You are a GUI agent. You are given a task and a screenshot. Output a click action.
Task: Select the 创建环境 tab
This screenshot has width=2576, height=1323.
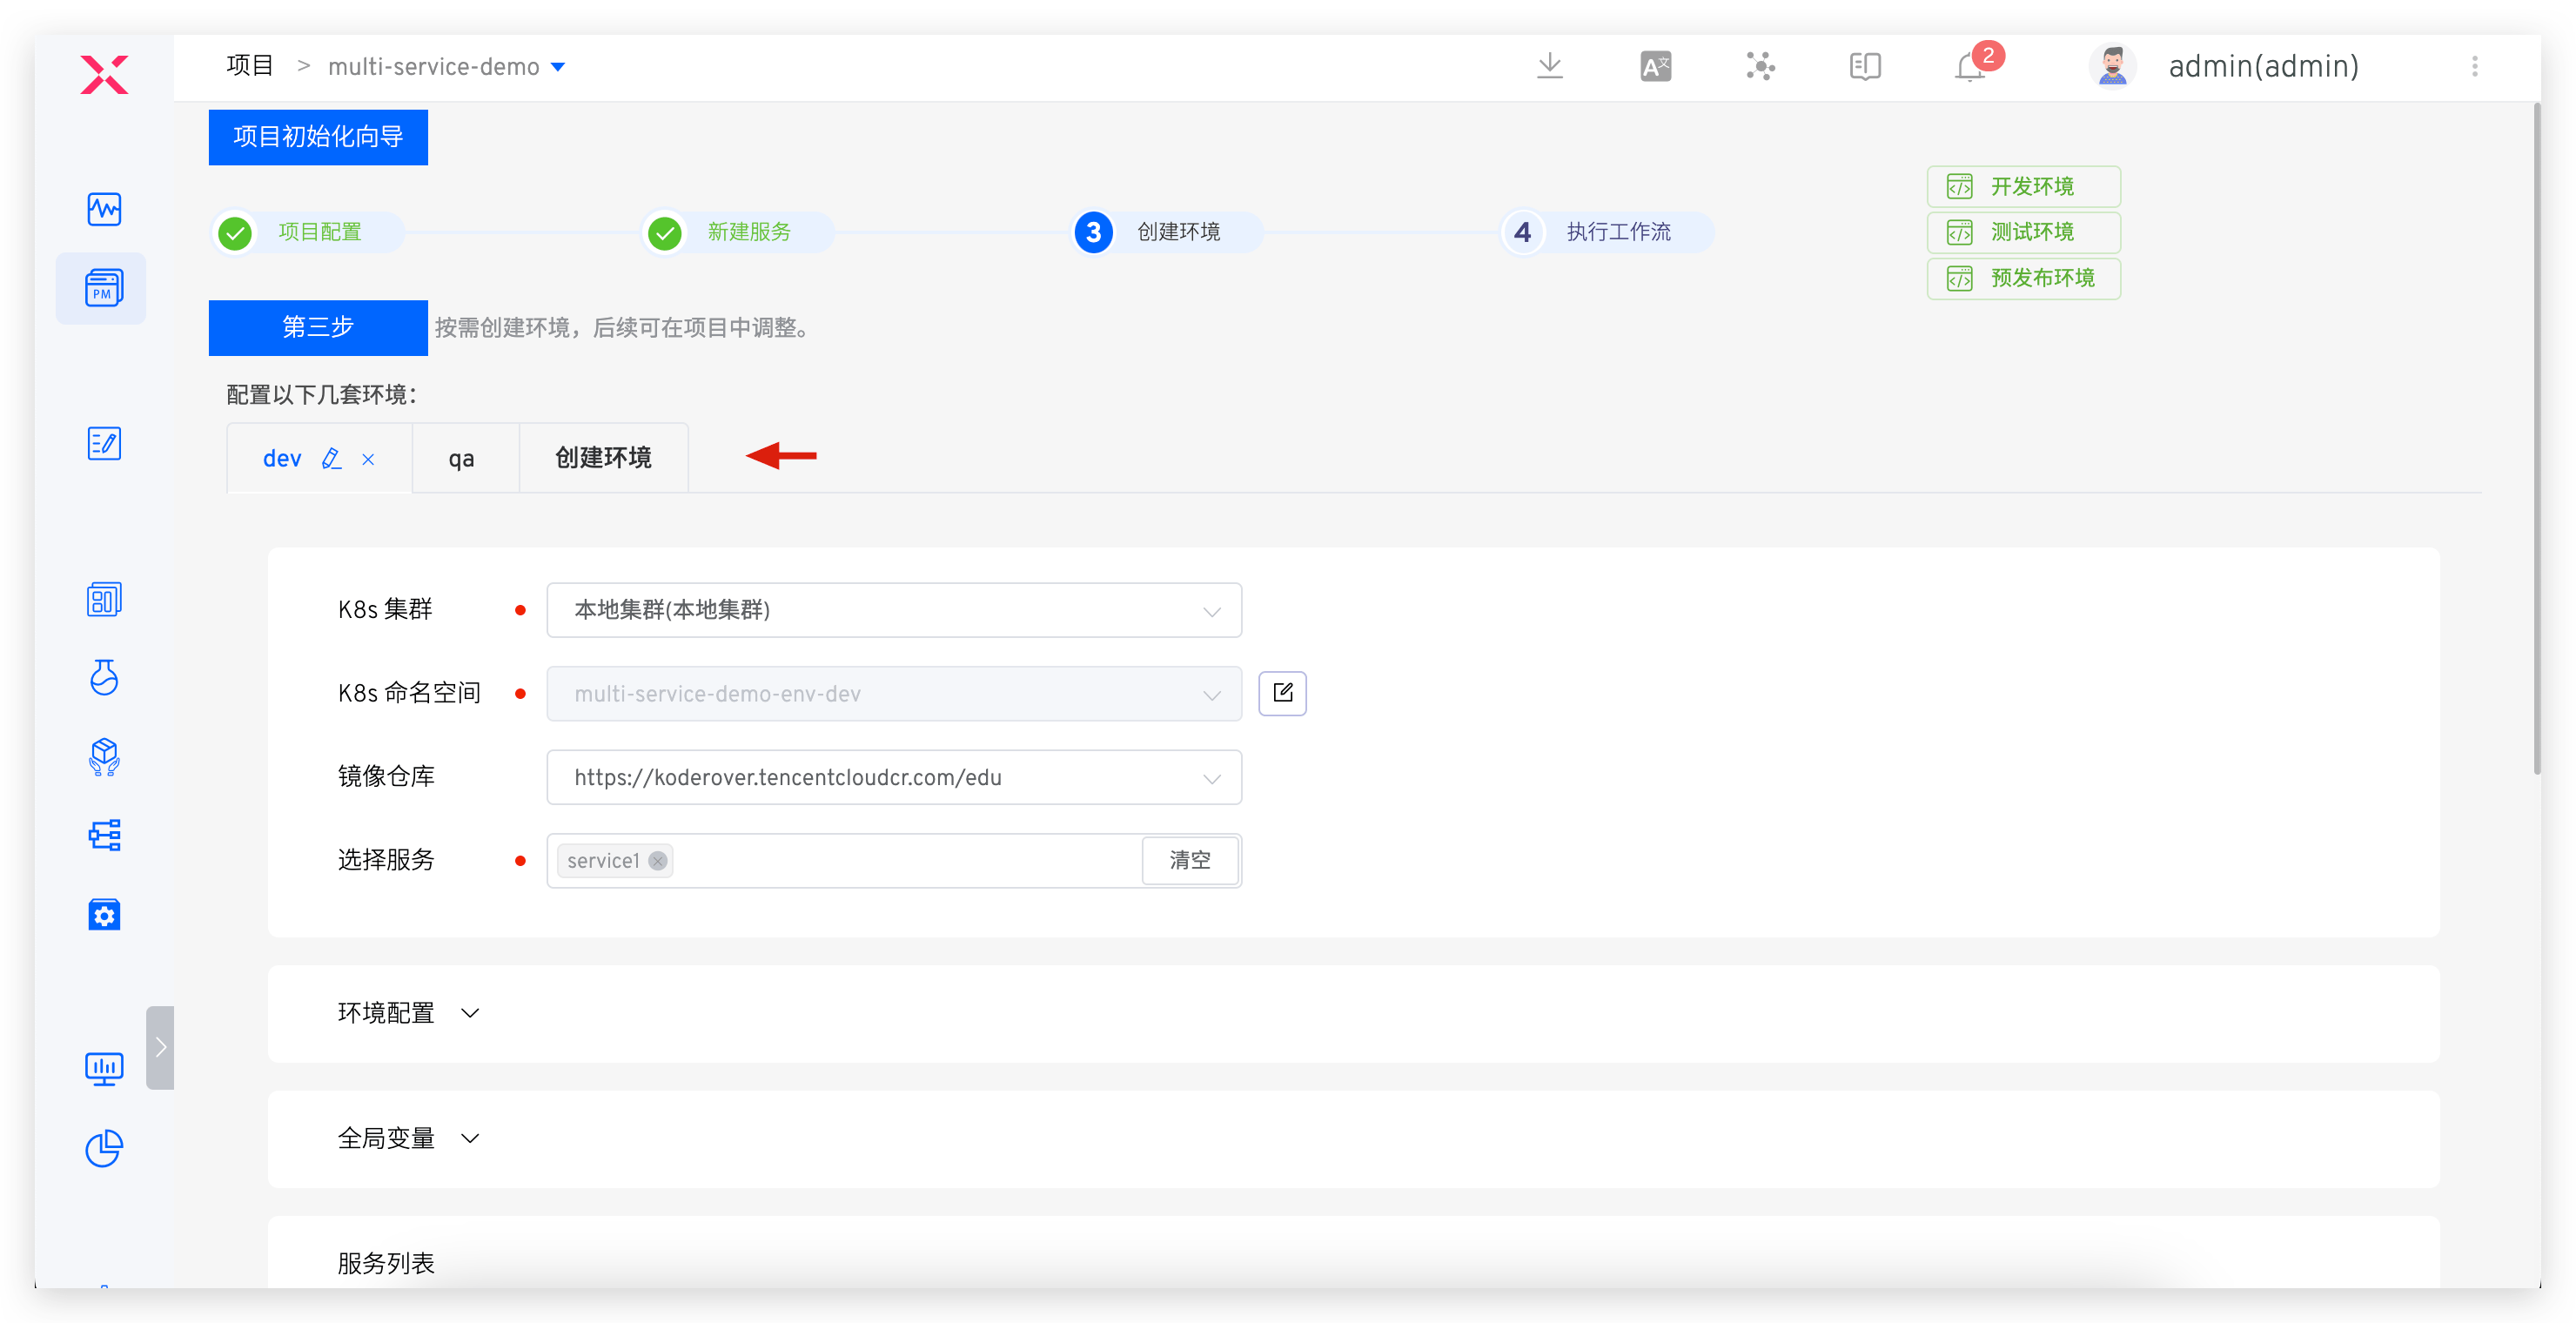pos(603,458)
